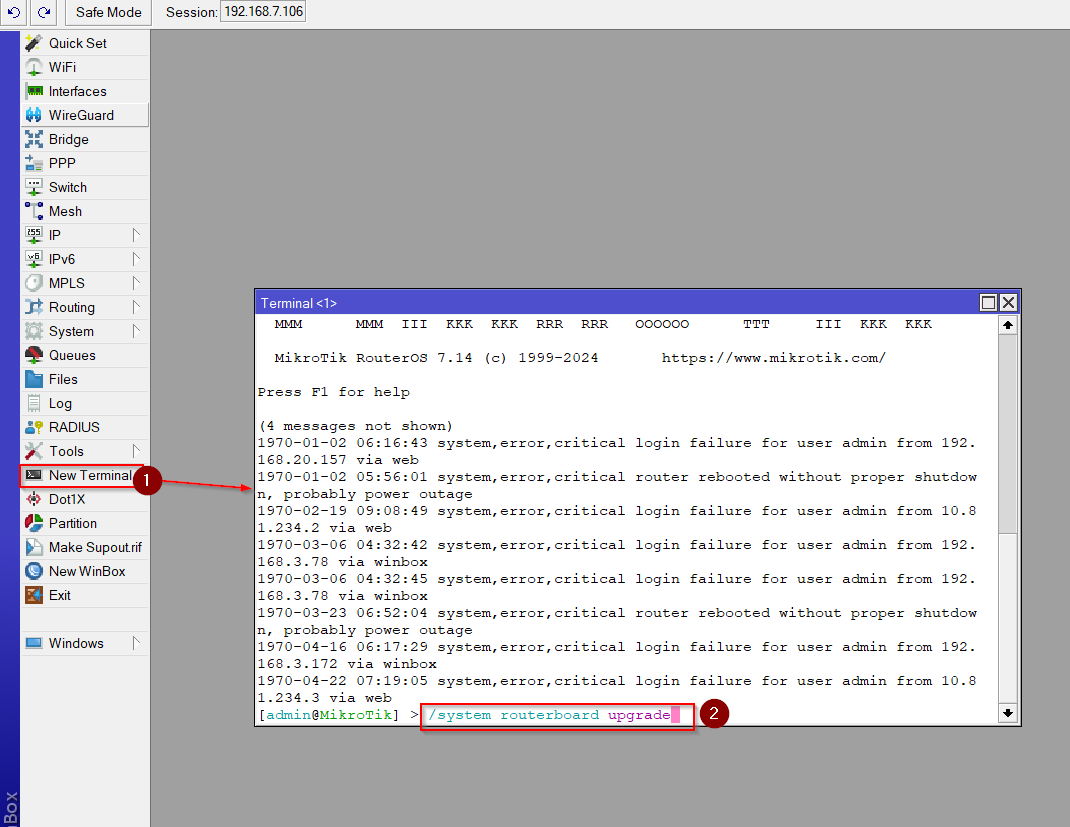This screenshot has width=1070, height=827.
Task: Click the https://www.mikrotik.com/ URL in terminal
Action: pos(773,358)
